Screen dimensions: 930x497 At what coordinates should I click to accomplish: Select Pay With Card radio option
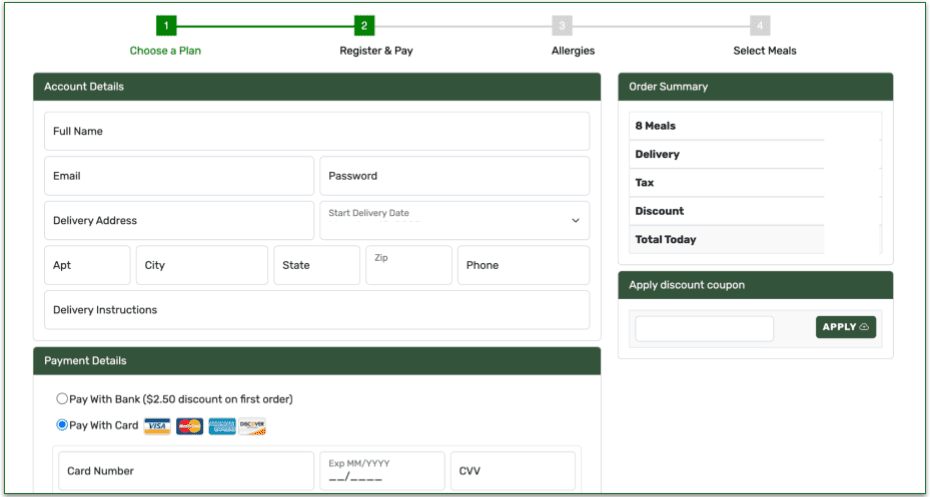pos(62,425)
